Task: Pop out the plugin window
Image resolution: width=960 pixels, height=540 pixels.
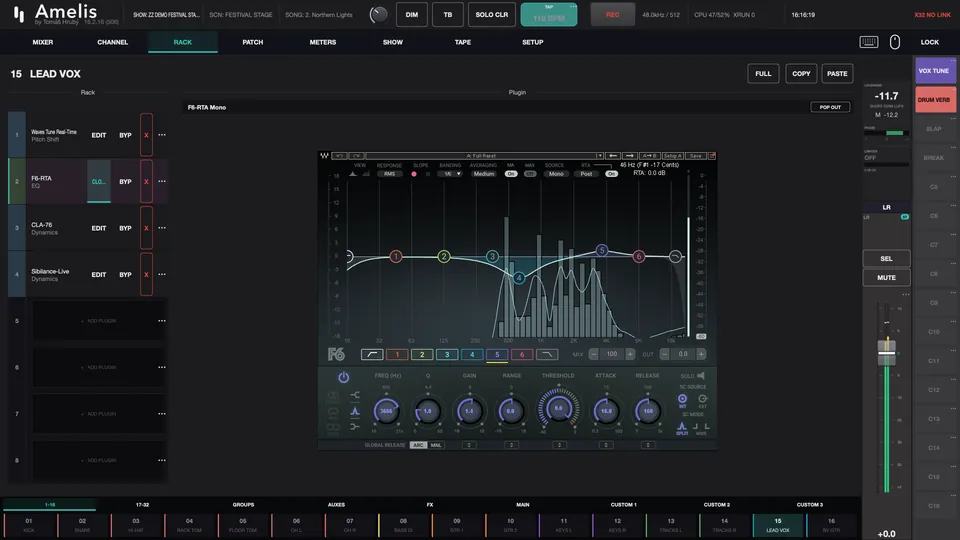Action: (830, 107)
